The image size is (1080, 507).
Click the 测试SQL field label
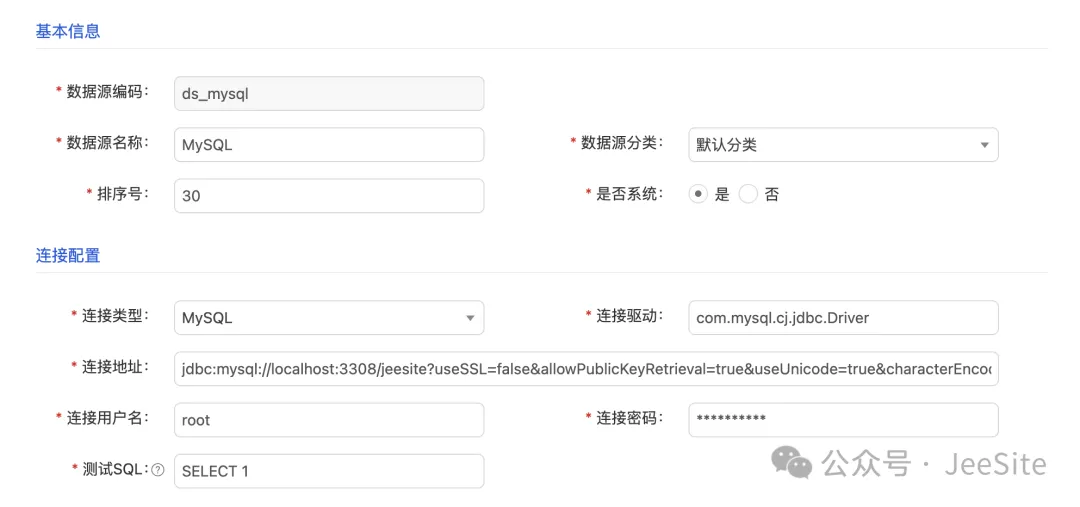click(x=115, y=470)
